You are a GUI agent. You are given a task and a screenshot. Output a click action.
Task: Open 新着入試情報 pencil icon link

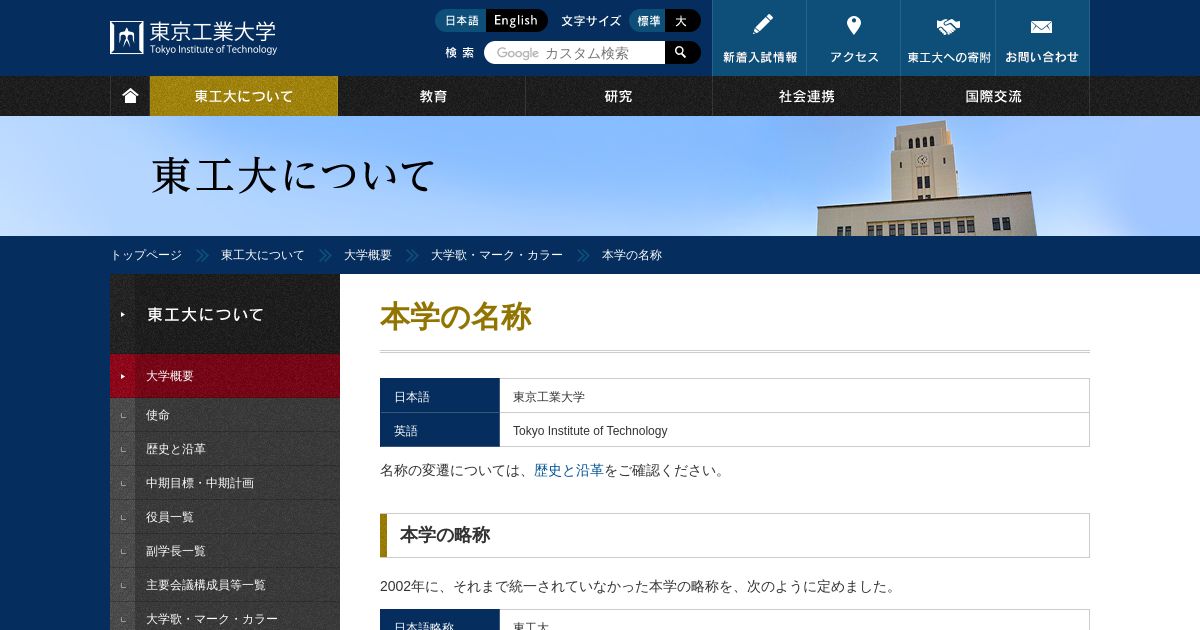tap(760, 38)
